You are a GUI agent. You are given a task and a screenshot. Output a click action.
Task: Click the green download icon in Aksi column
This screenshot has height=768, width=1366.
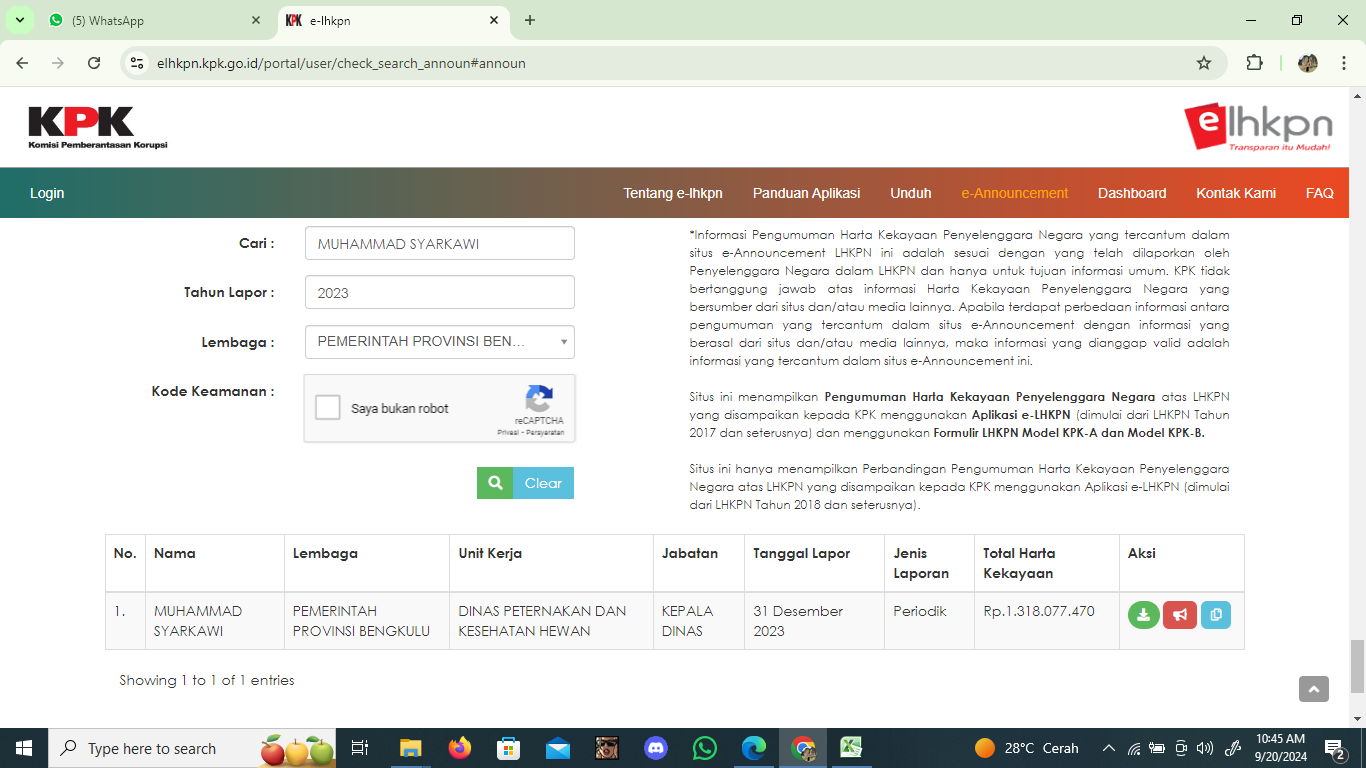coord(1144,615)
